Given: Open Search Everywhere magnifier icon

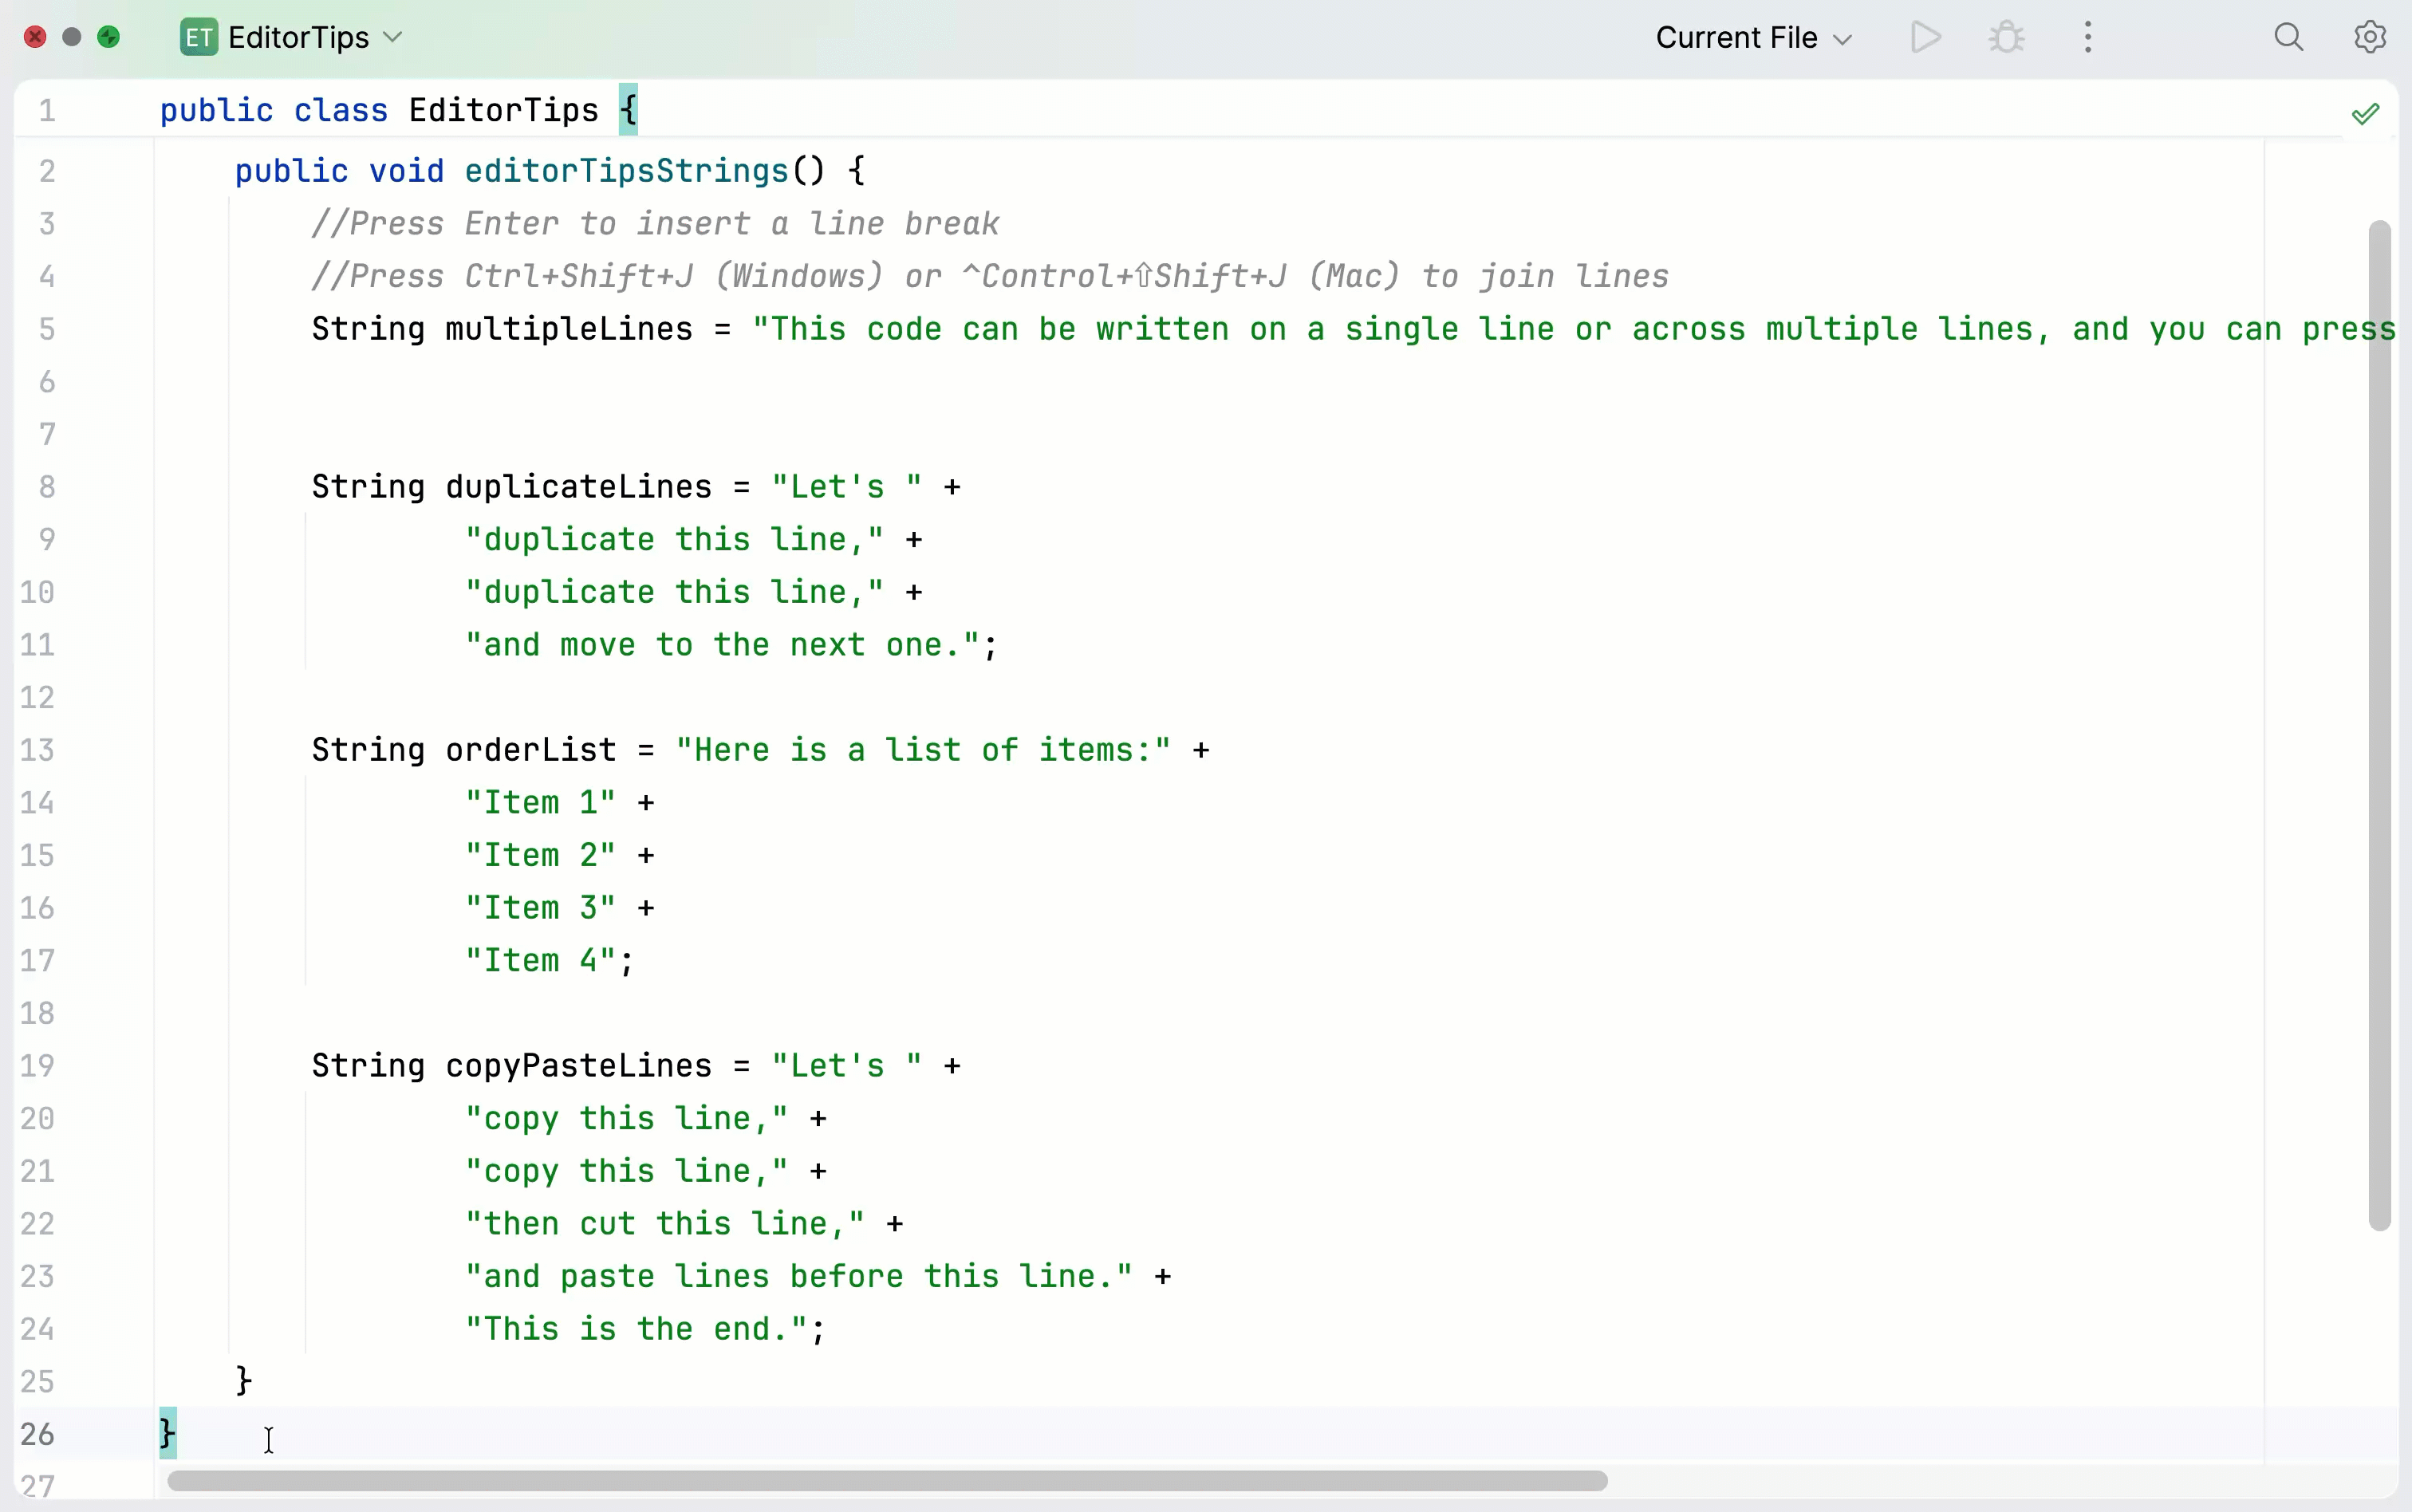Looking at the screenshot, I should (2289, 38).
